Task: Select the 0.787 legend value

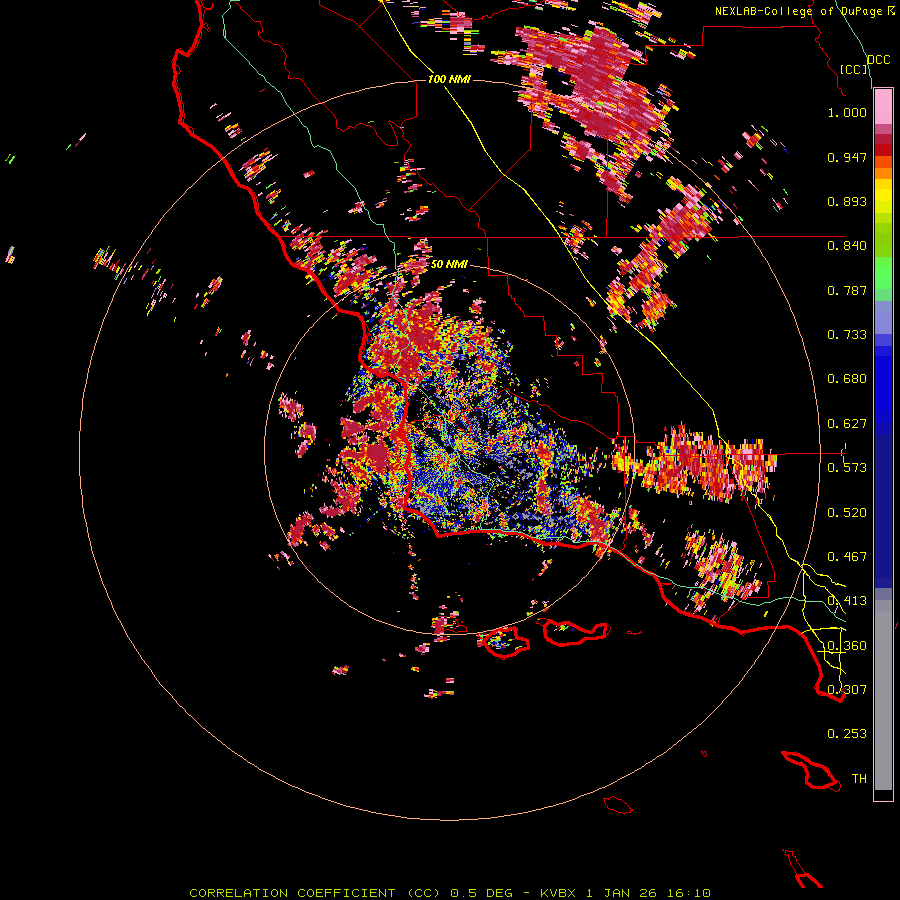Action: 847,290
